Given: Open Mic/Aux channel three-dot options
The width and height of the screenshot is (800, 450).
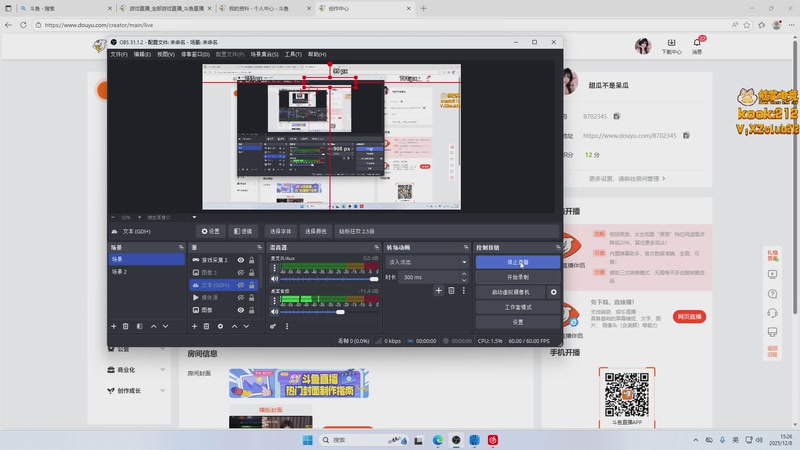Looking at the screenshot, I should pyautogui.click(x=274, y=268).
